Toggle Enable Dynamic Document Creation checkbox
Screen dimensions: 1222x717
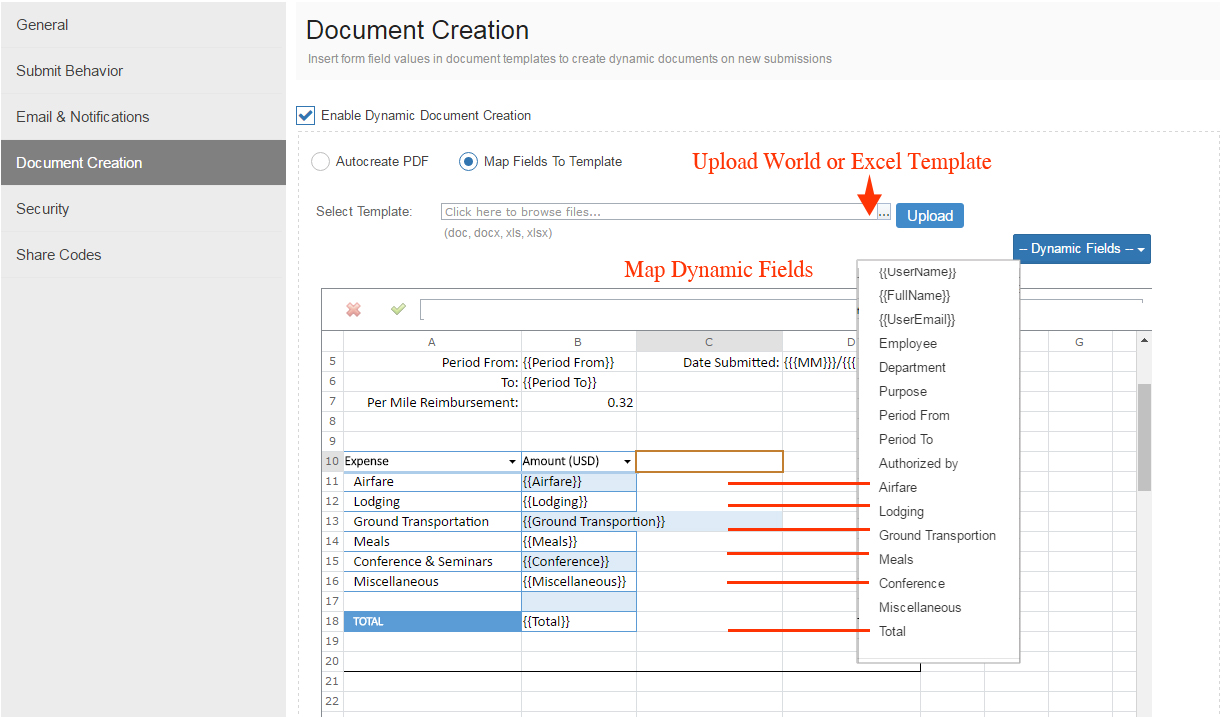(x=306, y=115)
